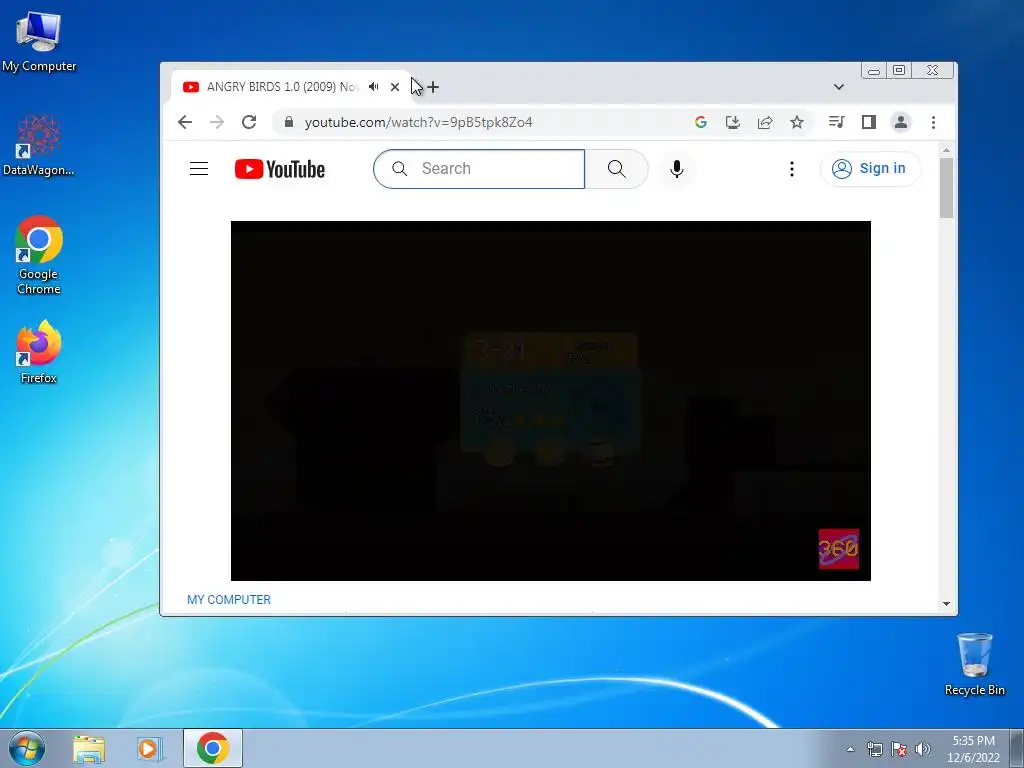Go to YouTube home via logo
This screenshot has height=768, width=1024.
tap(280, 169)
